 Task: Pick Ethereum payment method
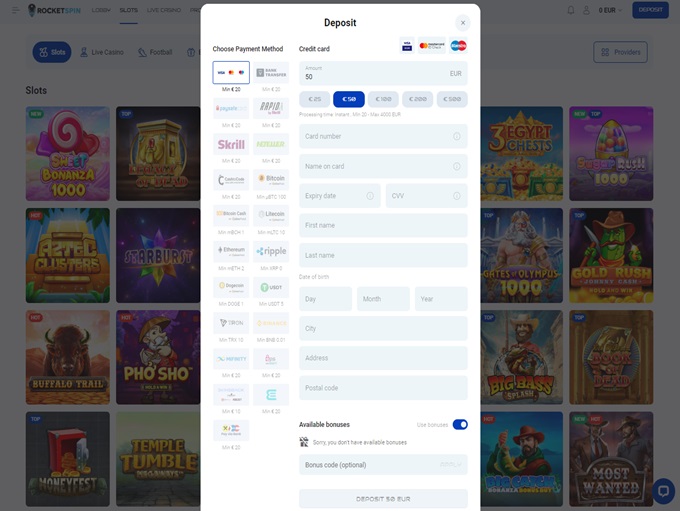pyautogui.click(x=231, y=251)
